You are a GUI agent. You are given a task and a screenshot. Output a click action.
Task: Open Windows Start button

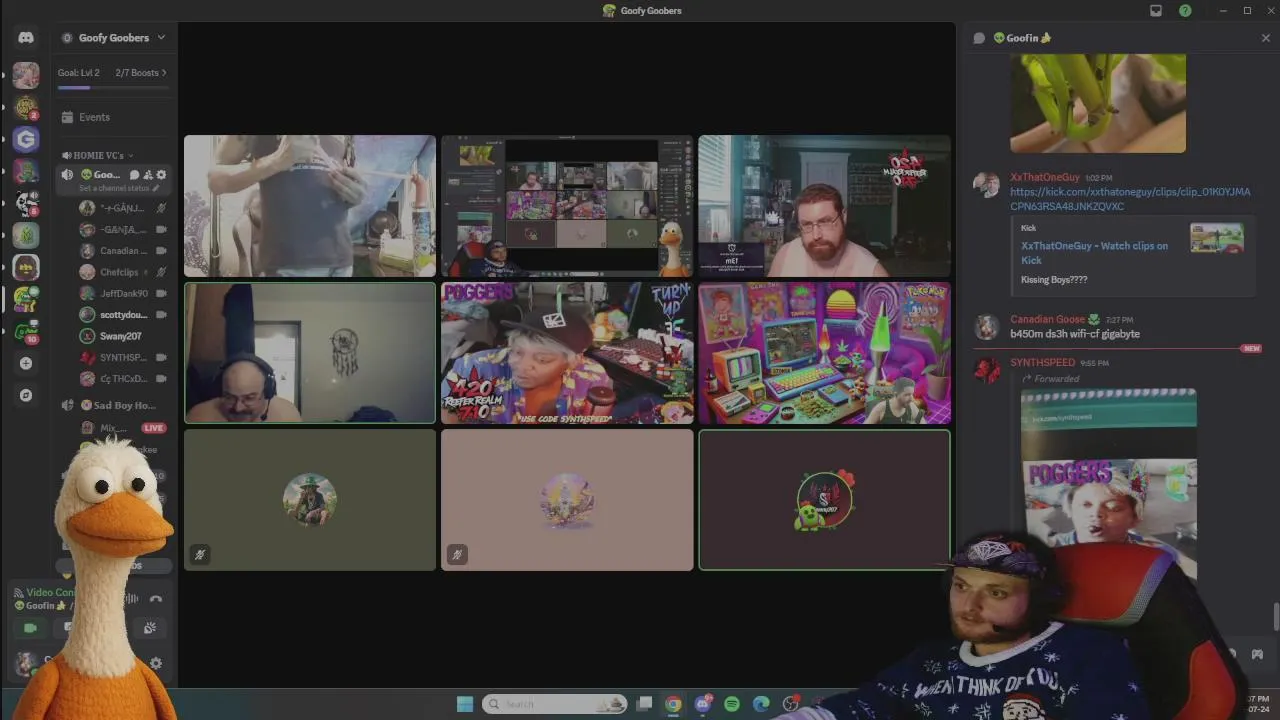pyautogui.click(x=465, y=704)
